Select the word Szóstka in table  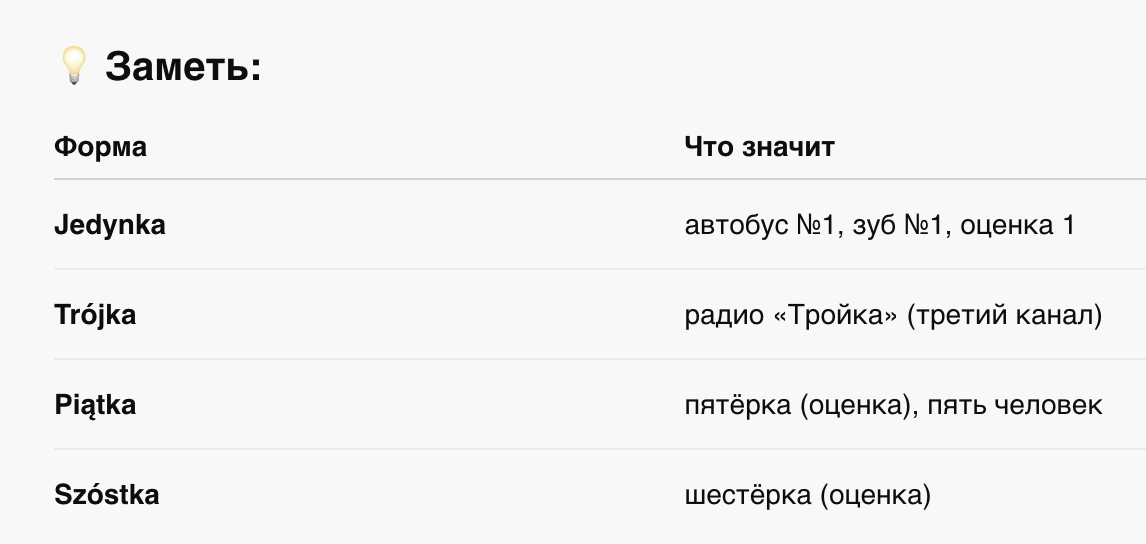tap(107, 494)
